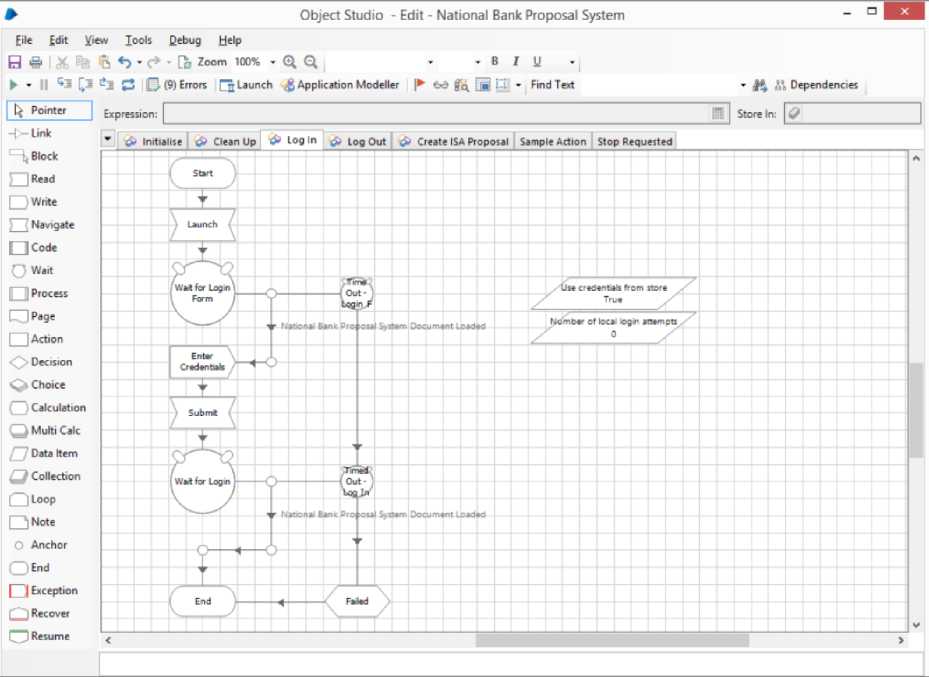Open the Debug menu
929x677 pixels.
[185, 40]
